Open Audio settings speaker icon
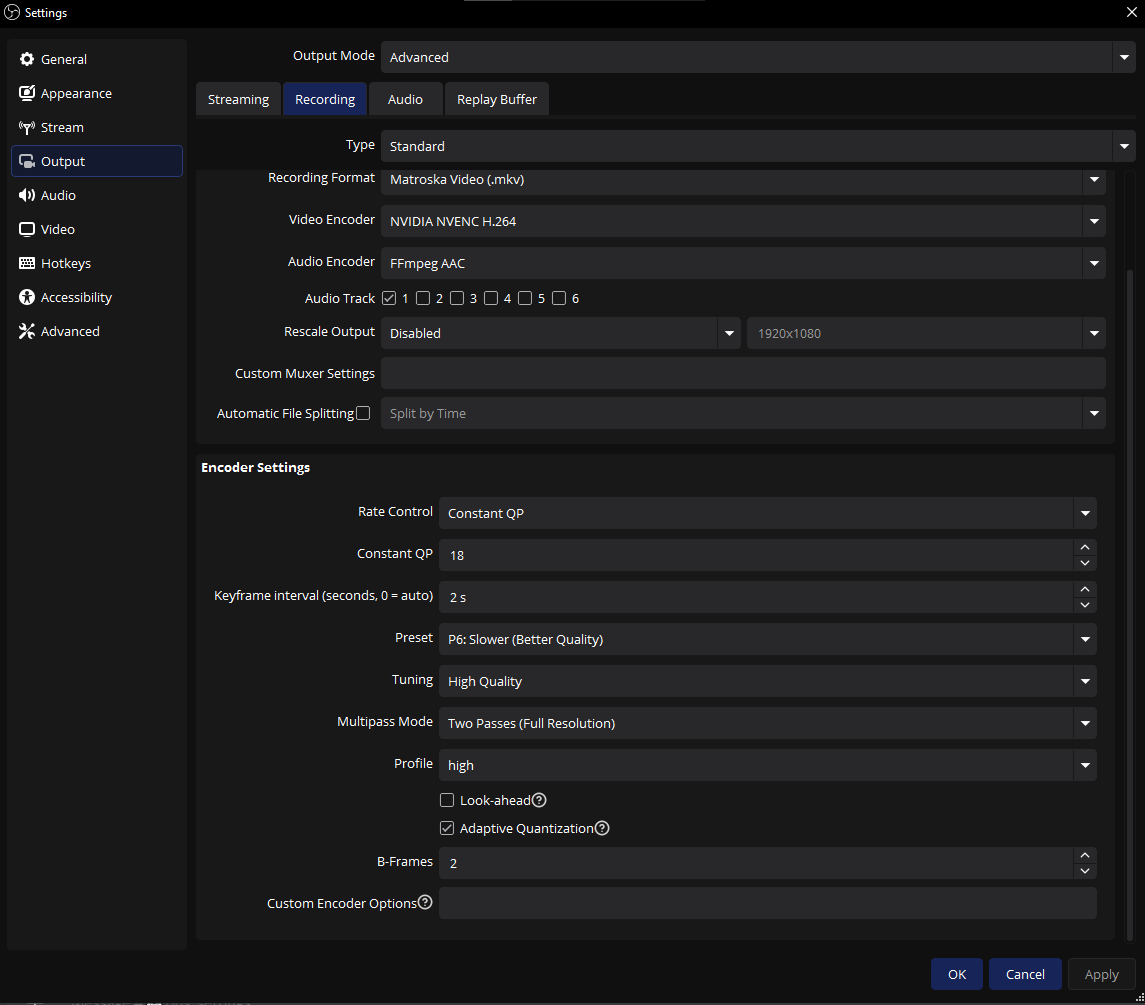1145x1005 pixels. [27, 195]
